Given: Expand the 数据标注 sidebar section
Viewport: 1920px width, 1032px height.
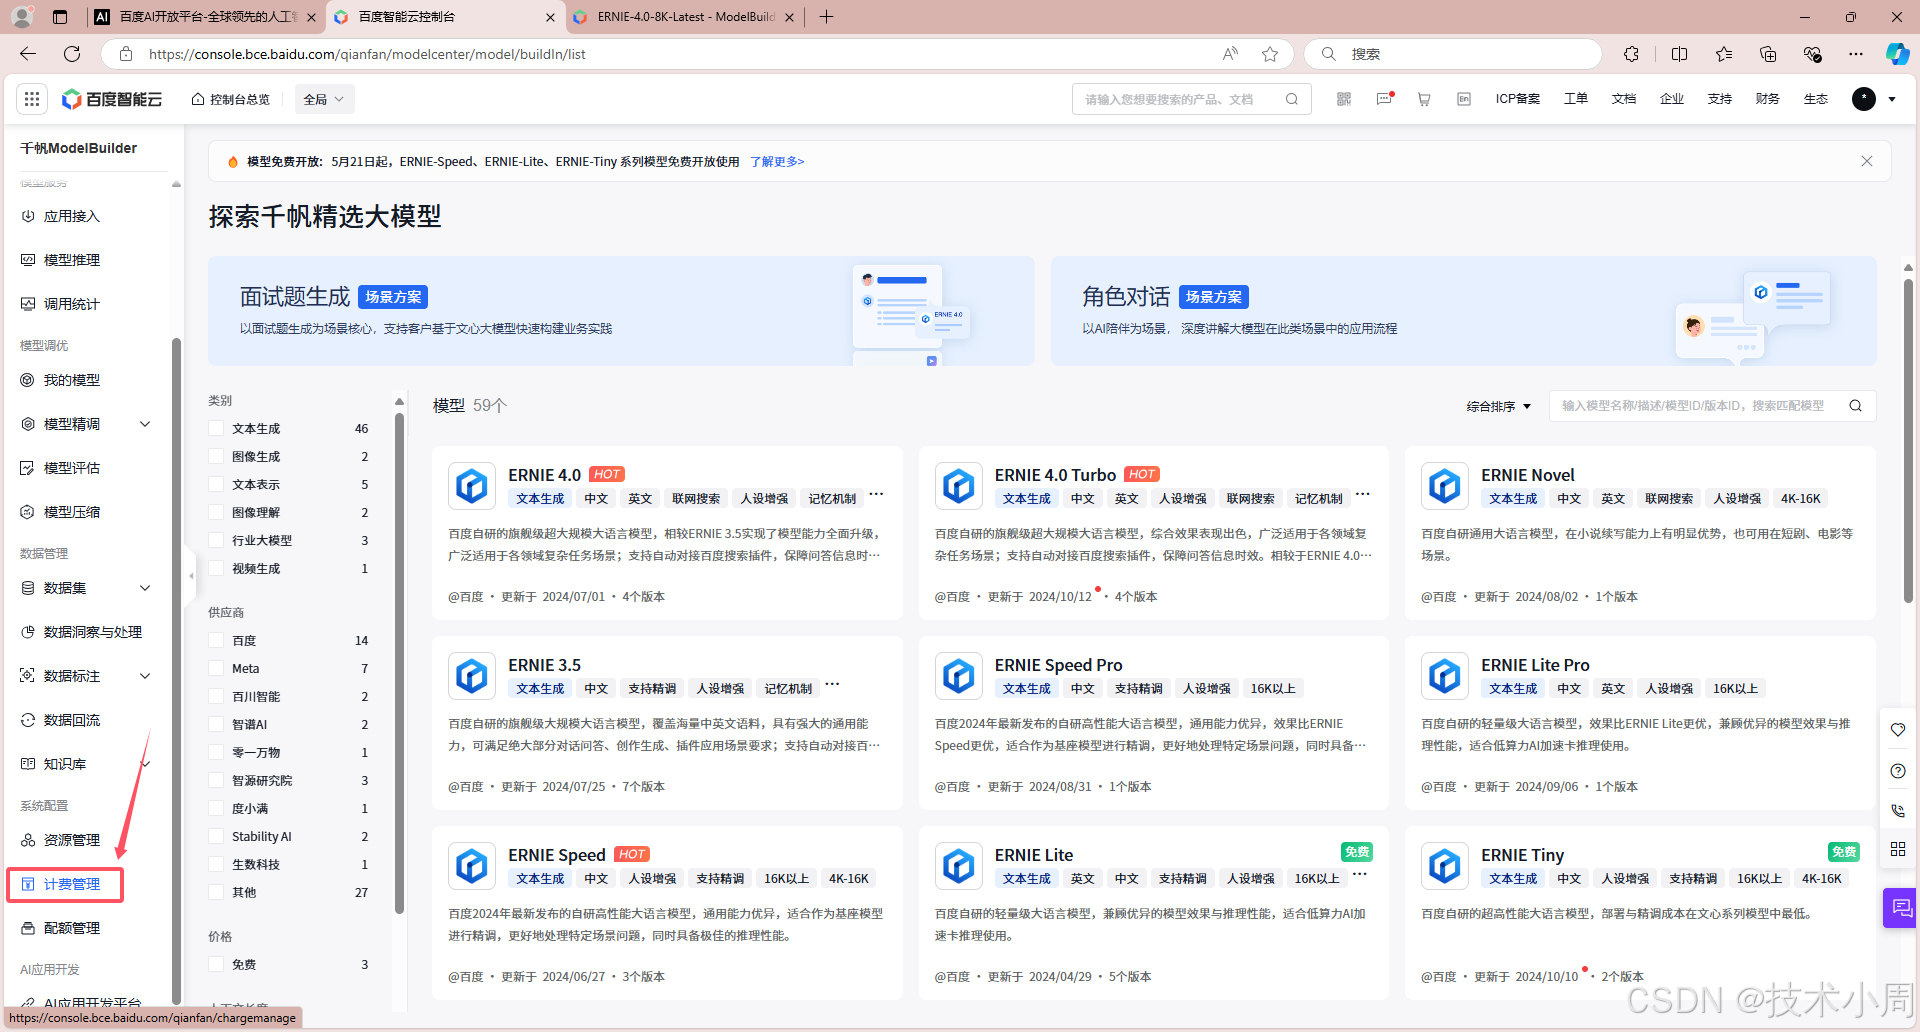Looking at the screenshot, I should 145,676.
